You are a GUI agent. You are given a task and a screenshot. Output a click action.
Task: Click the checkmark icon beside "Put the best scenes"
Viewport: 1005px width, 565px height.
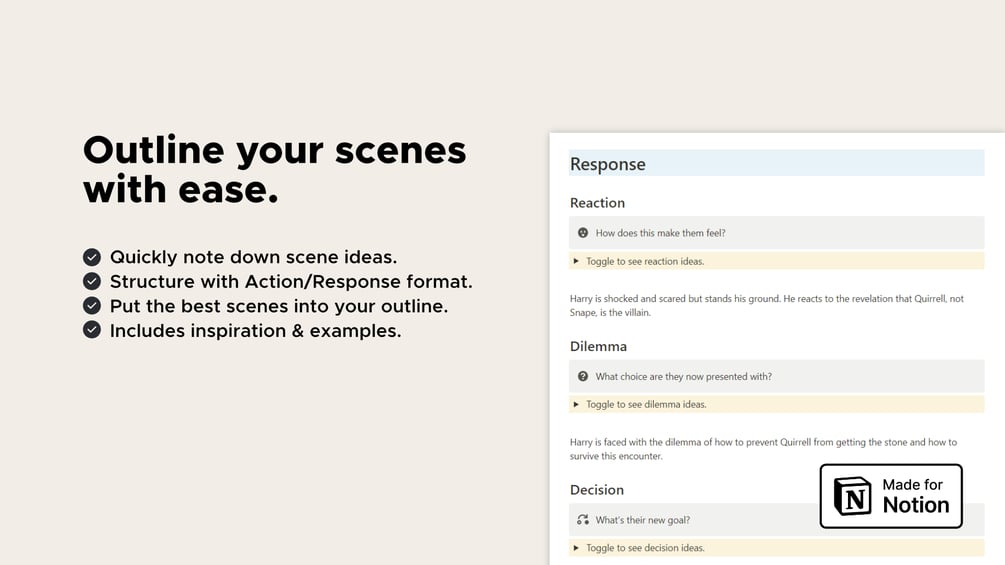click(x=92, y=305)
